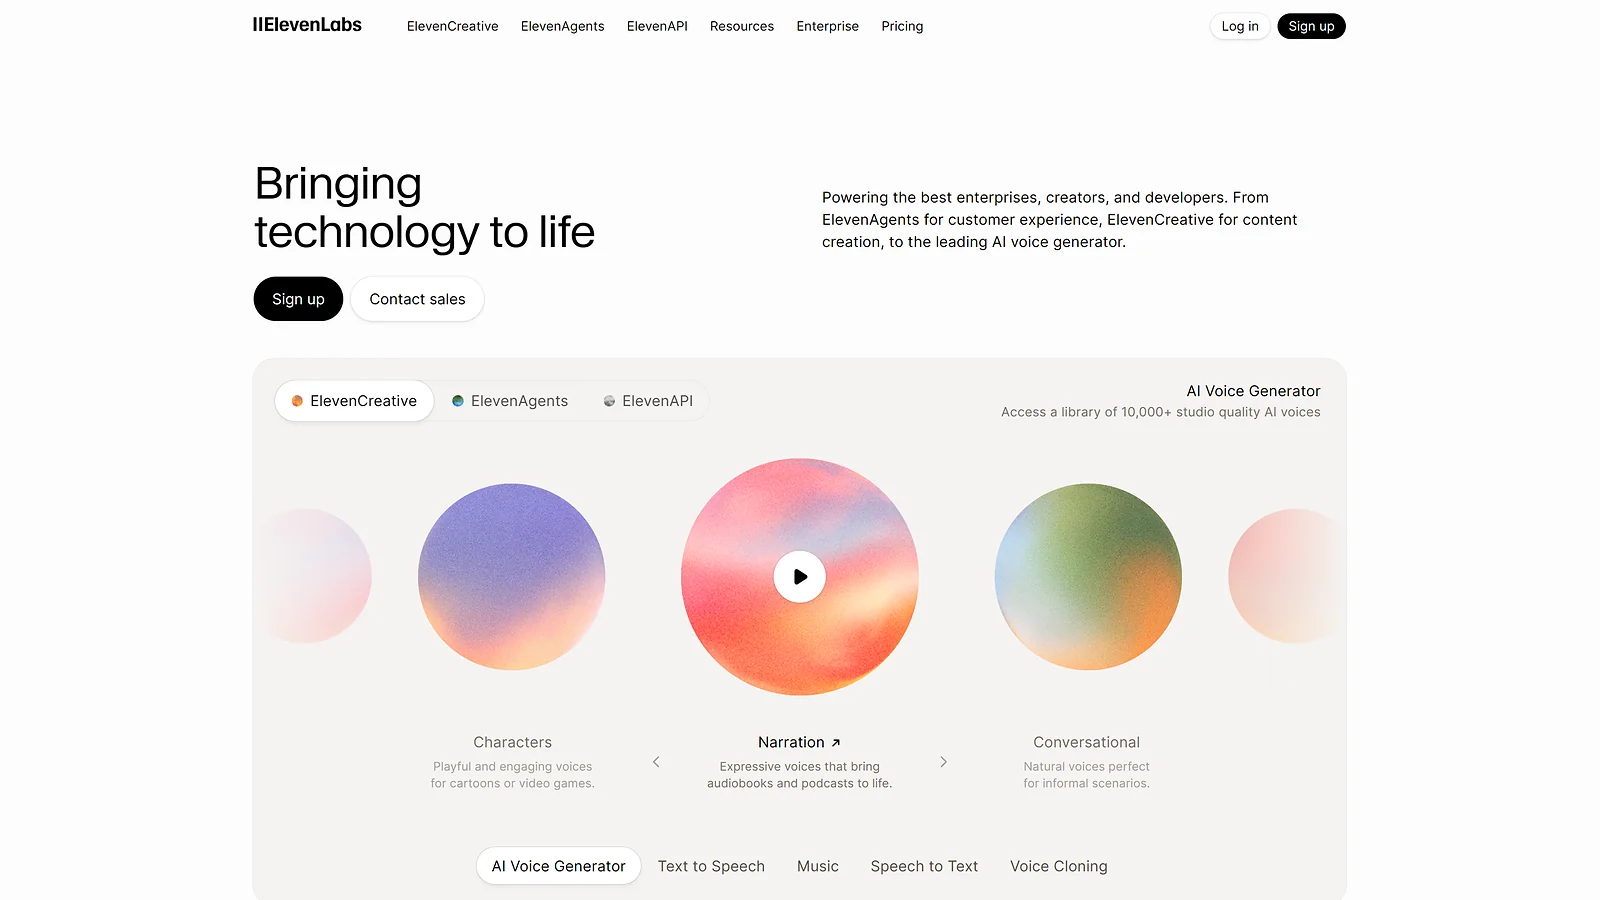Switch to the Text to Speech tab
The width and height of the screenshot is (1600, 900).
pyautogui.click(x=711, y=866)
